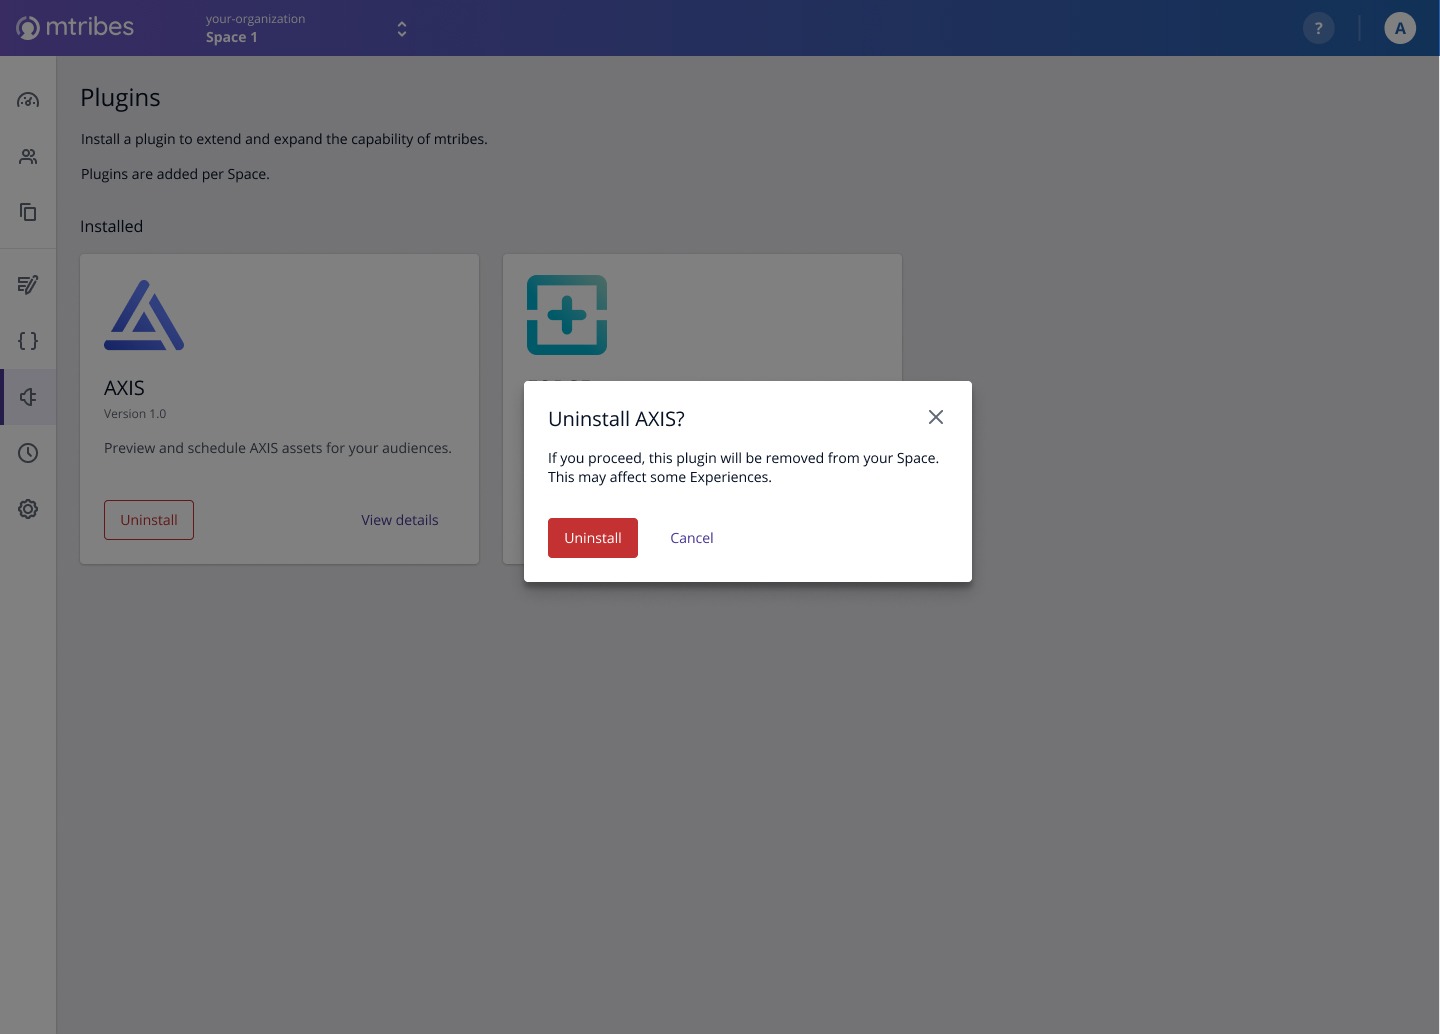Click the "AXIS" card title
The width and height of the screenshot is (1440, 1034).
(x=124, y=388)
